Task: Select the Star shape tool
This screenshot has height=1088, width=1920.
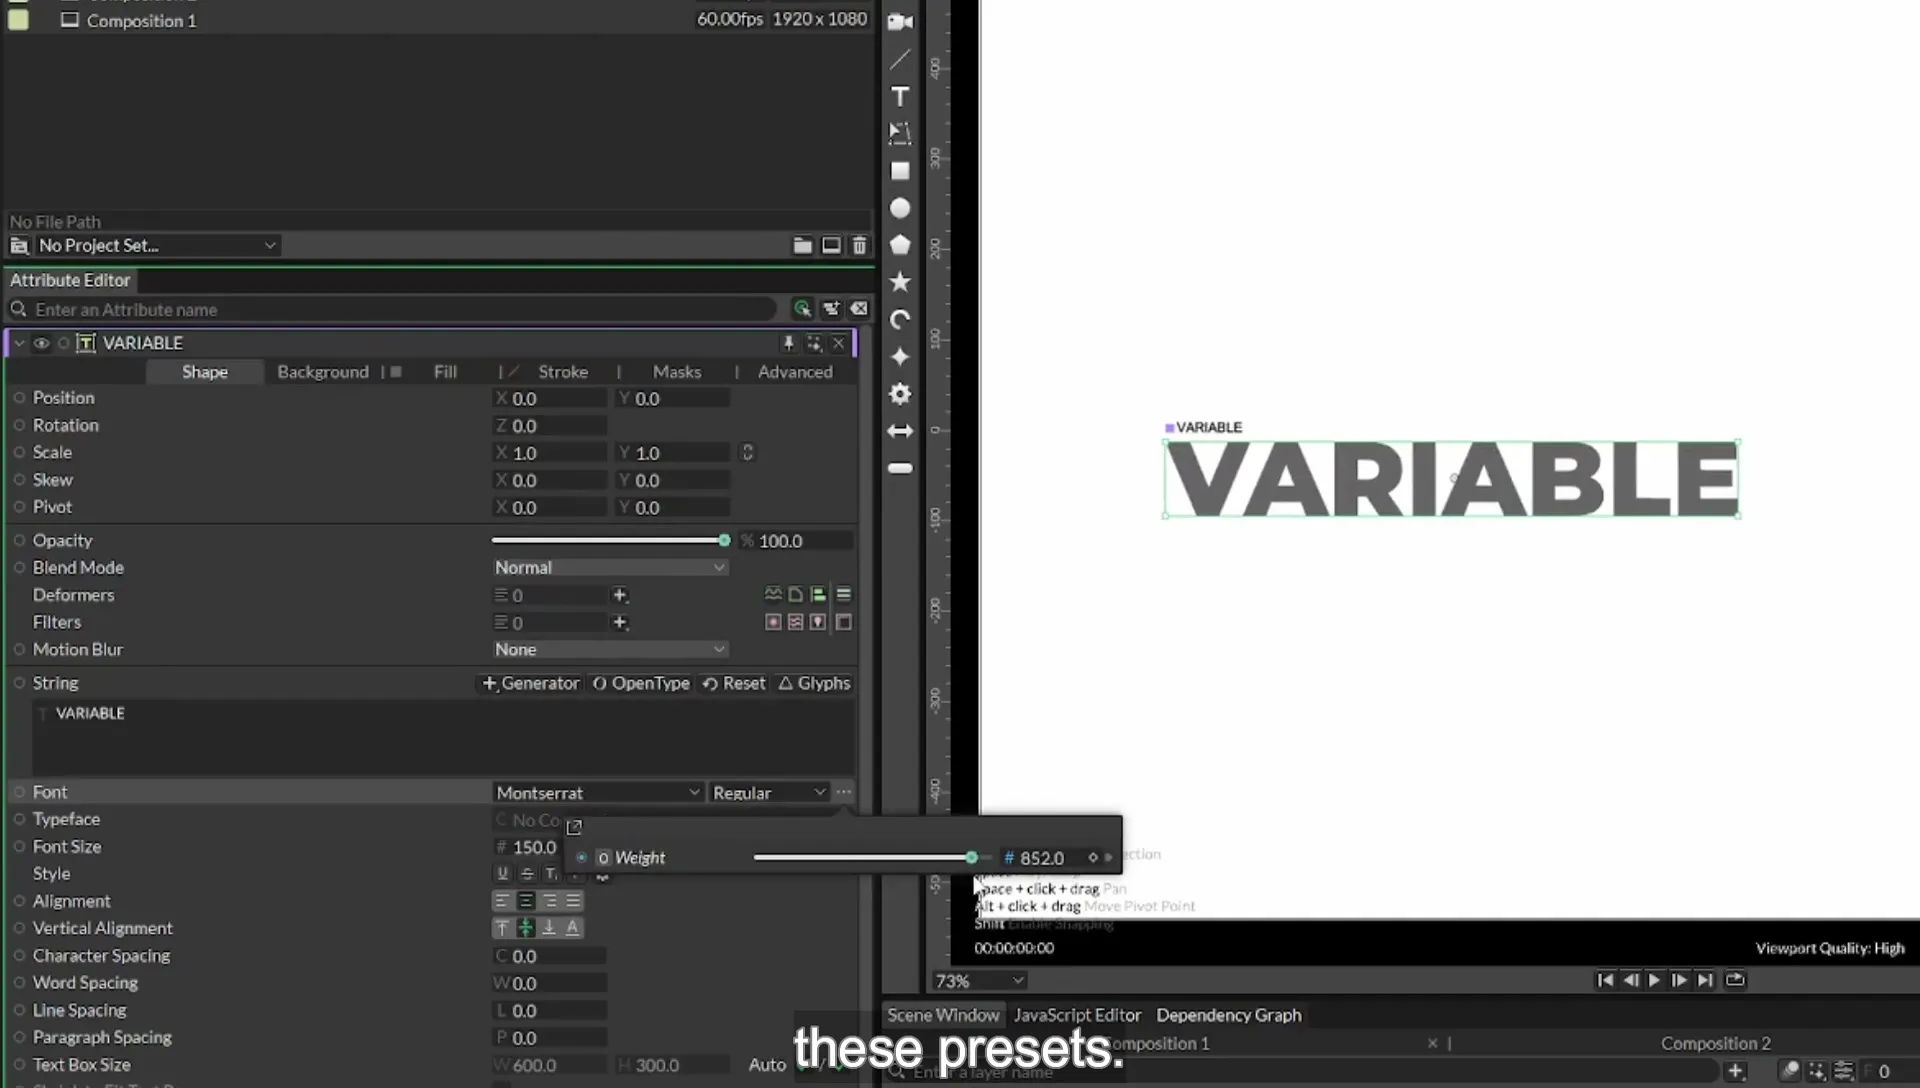Action: 900,282
